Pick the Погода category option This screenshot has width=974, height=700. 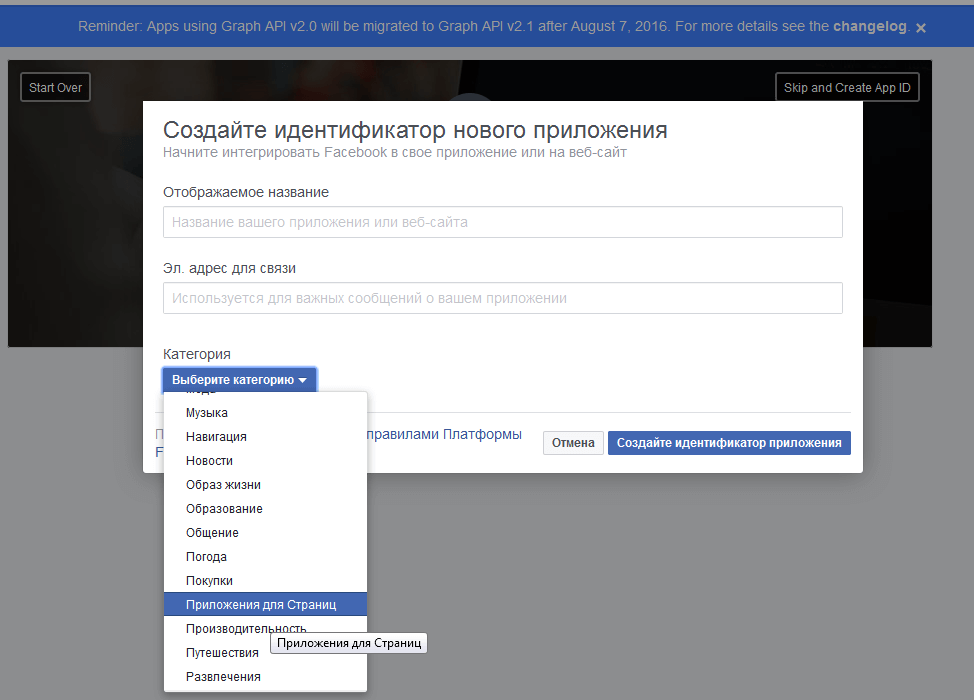point(265,557)
